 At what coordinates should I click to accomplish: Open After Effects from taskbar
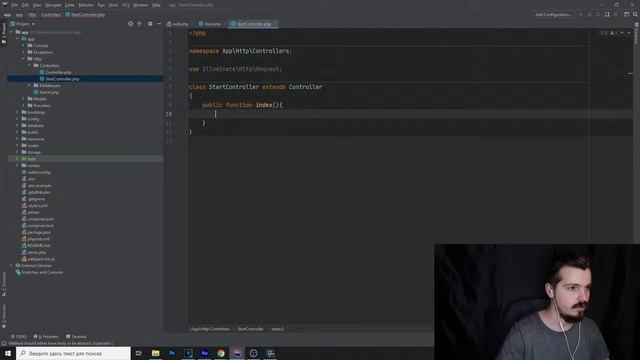(x=204, y=353)
